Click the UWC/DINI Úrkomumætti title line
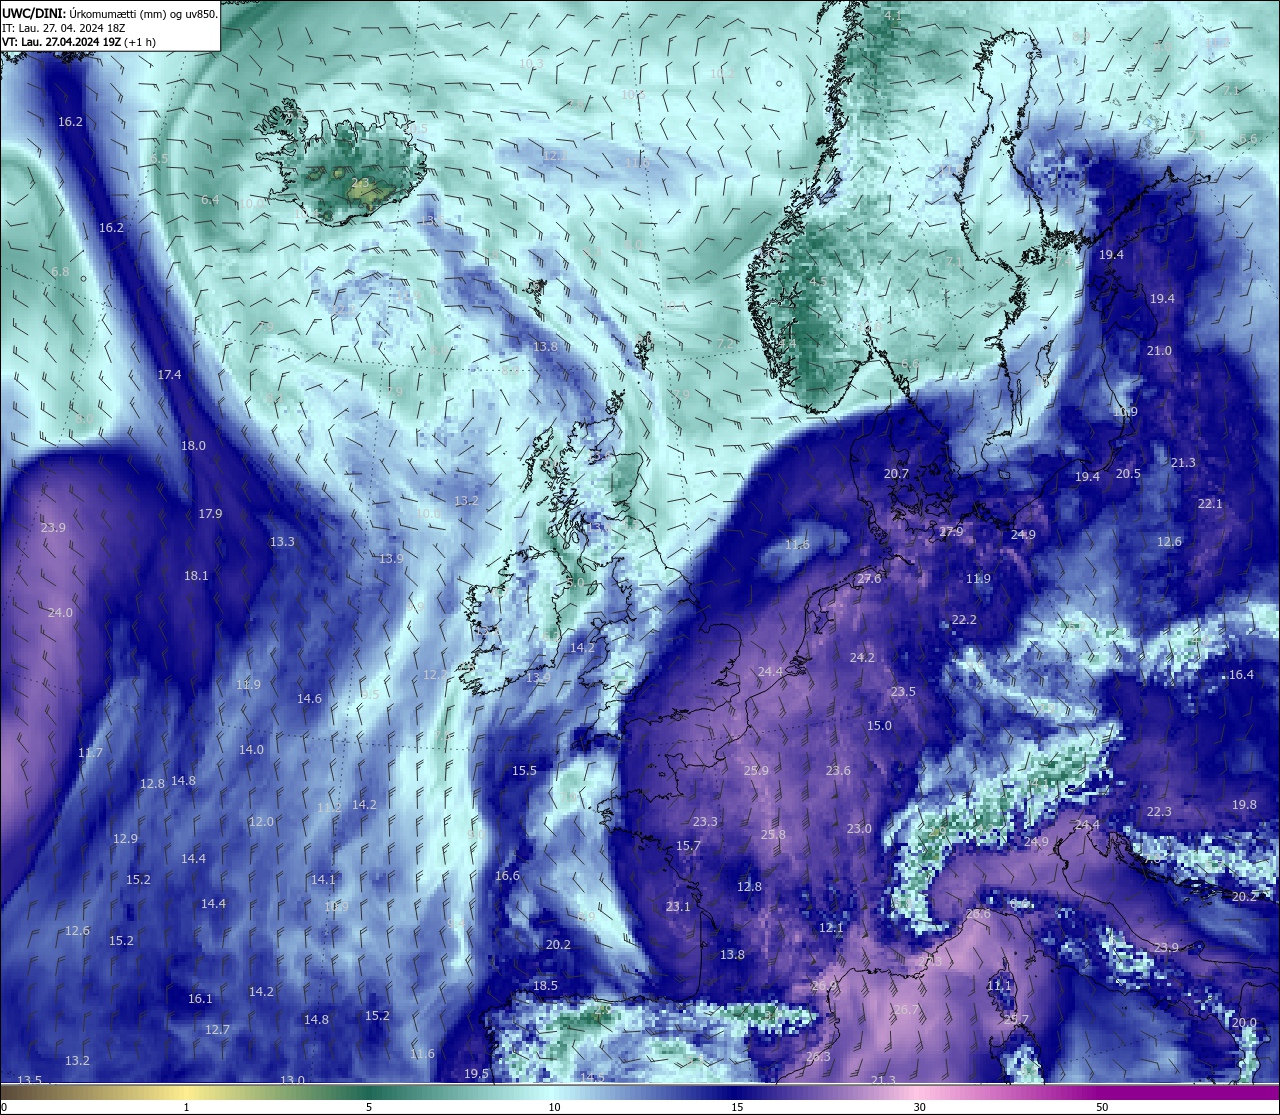Viewport: 1280px width, 1115px height. 110,14
